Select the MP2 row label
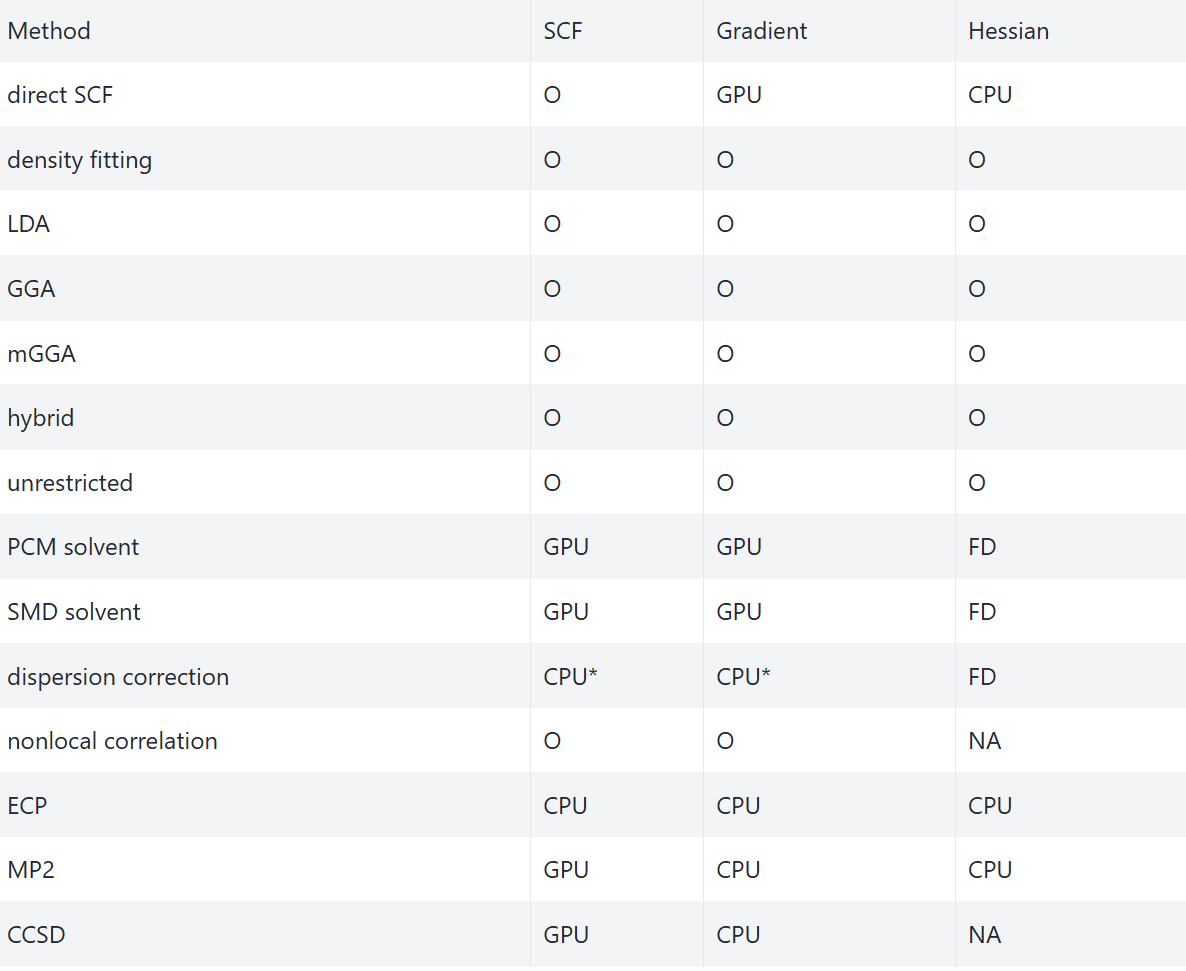The width and height of the screenshot is (1186, 971). pyautogui.click(x=31, y=870)
